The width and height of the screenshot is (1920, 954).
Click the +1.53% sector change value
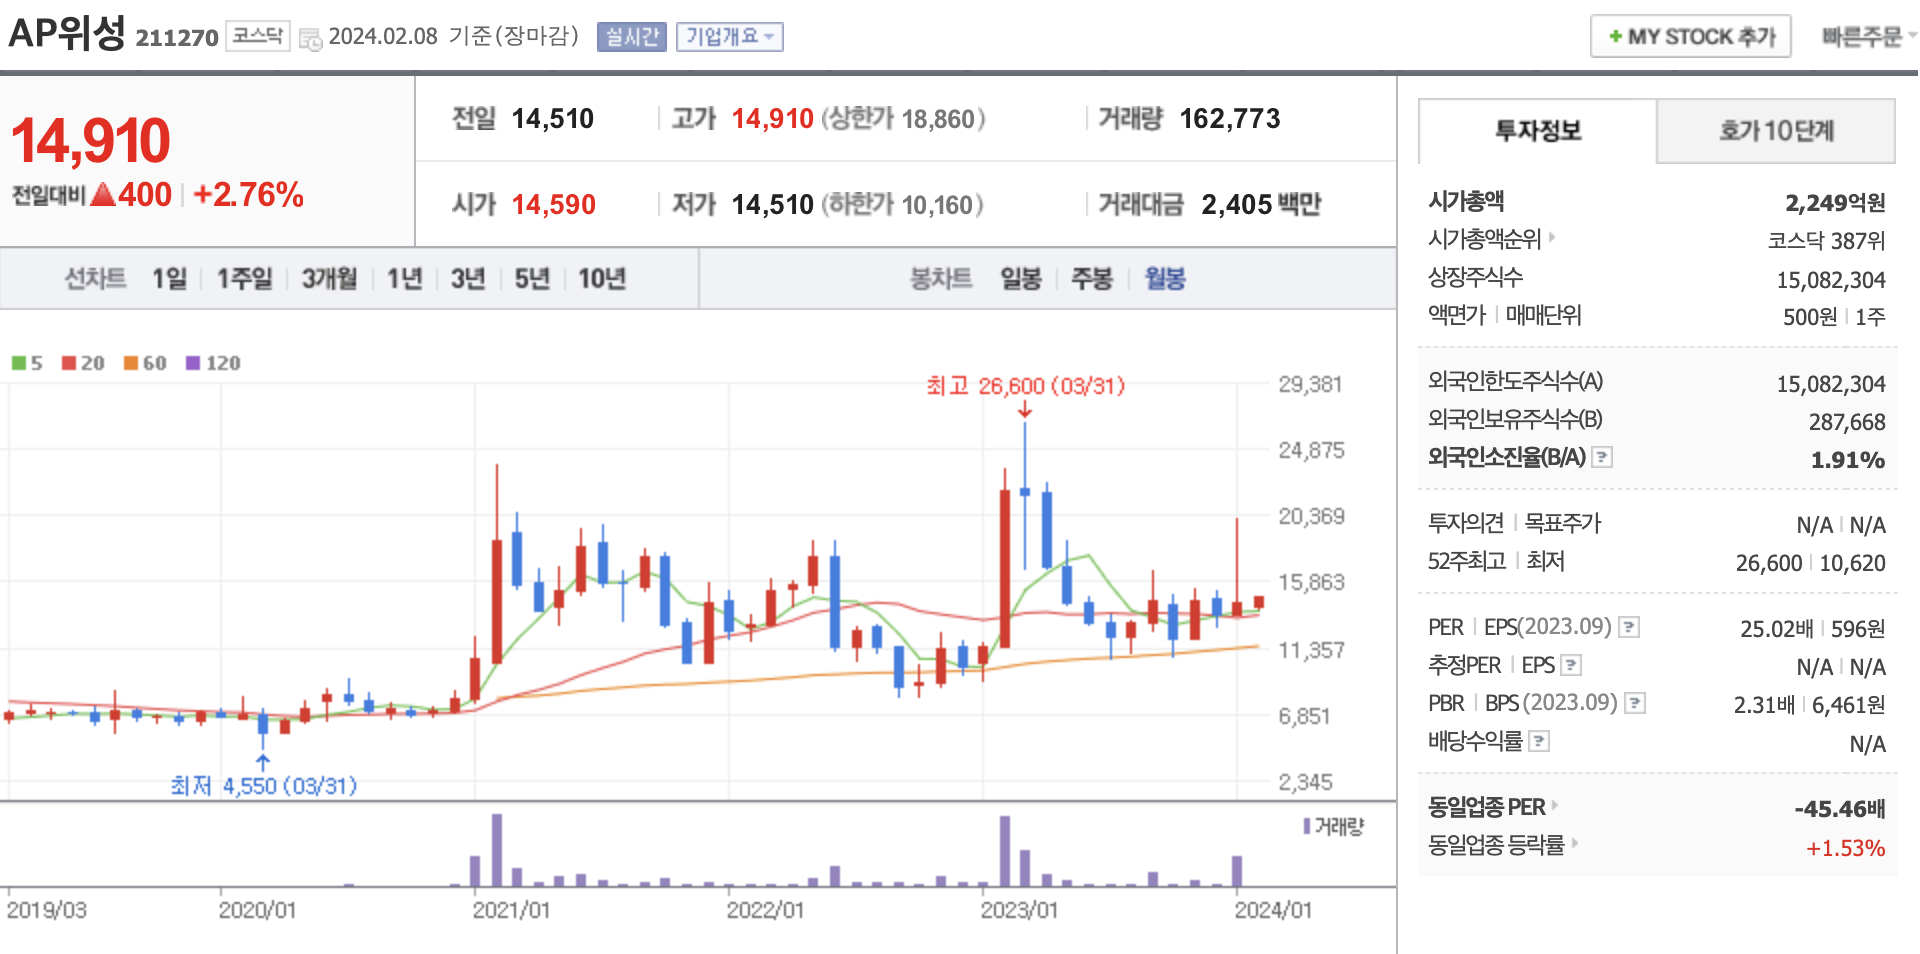(1845, 848)
